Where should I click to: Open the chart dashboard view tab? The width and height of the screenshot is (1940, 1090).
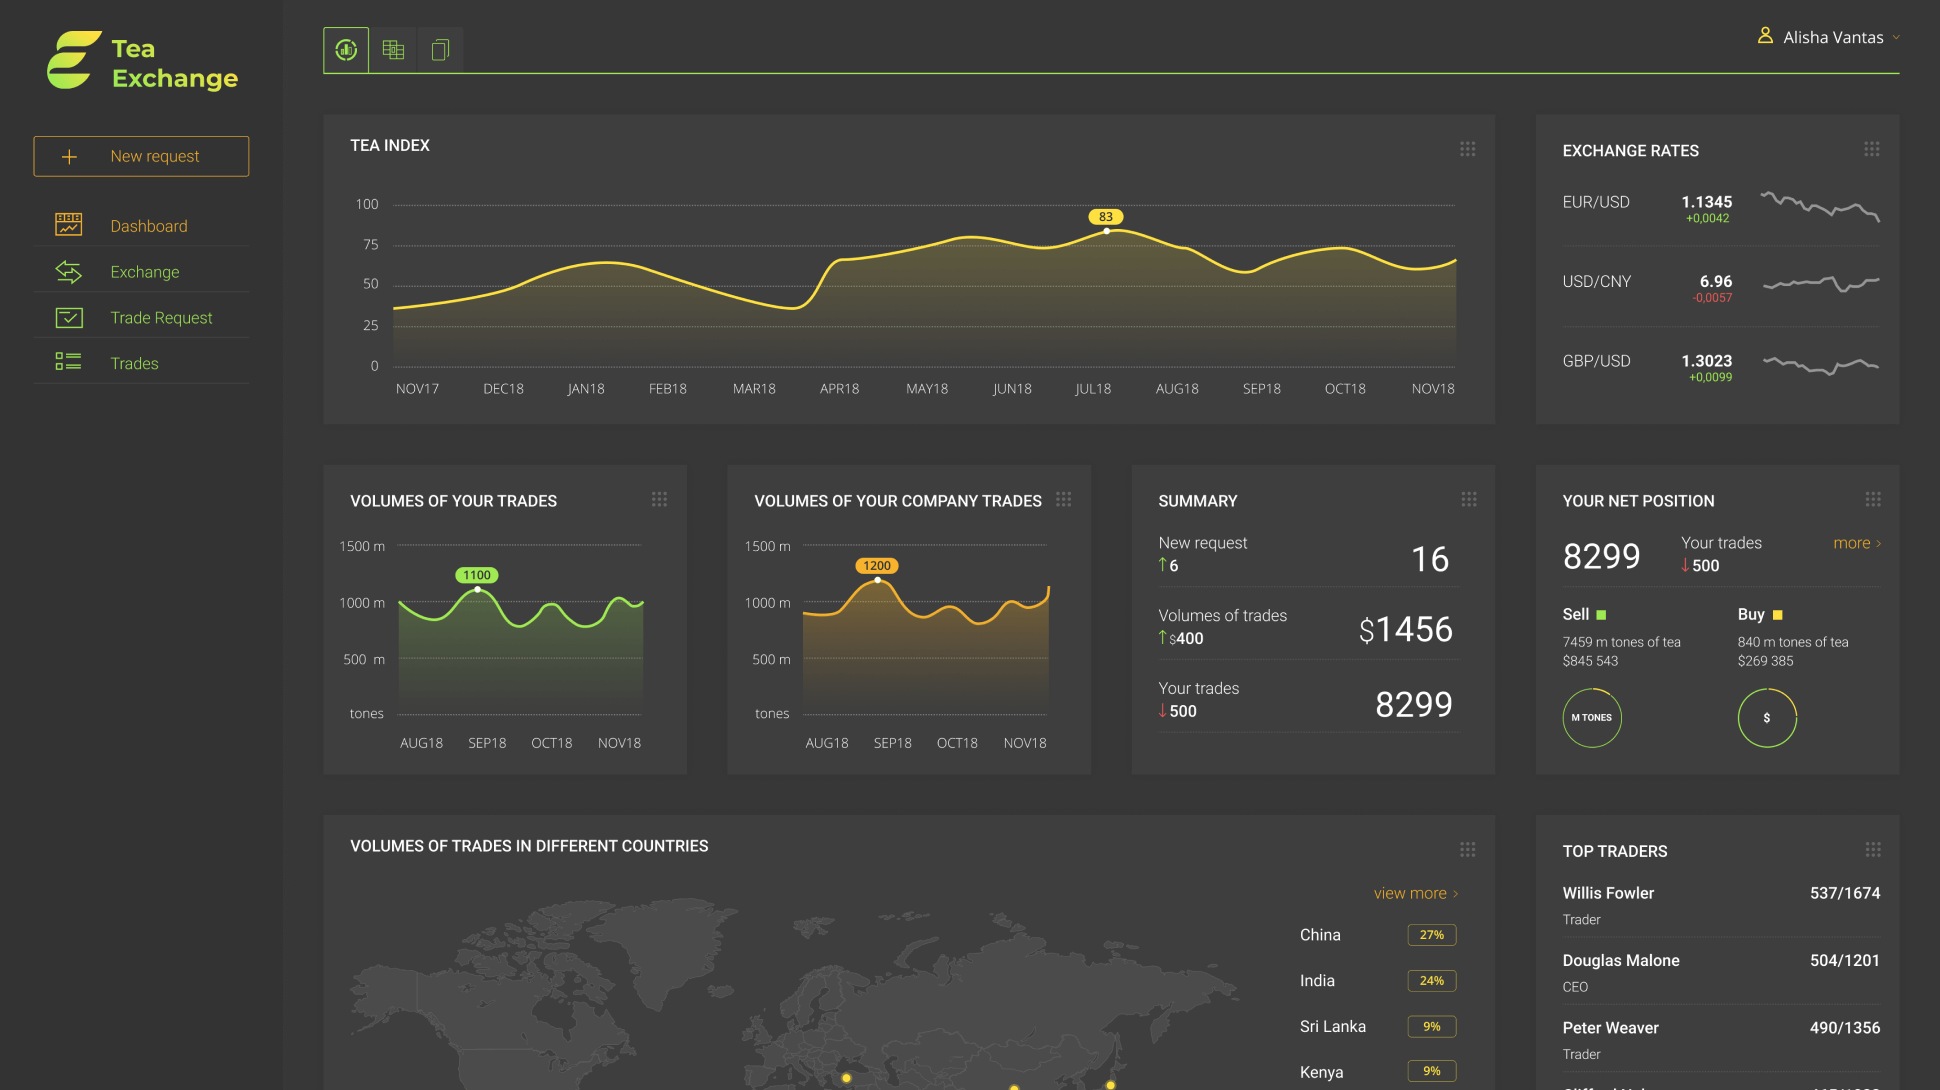[346, 50]
